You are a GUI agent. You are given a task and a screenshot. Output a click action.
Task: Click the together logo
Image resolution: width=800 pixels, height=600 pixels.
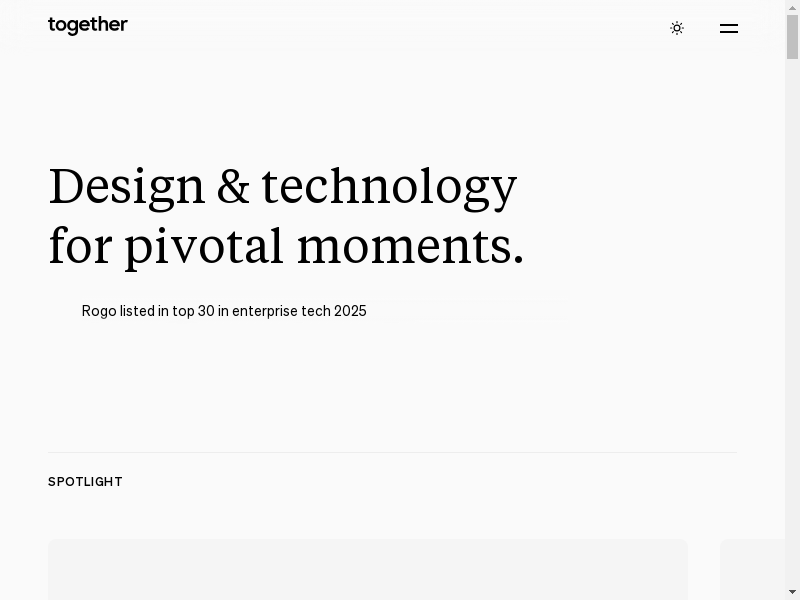click(x=88, y=26)
